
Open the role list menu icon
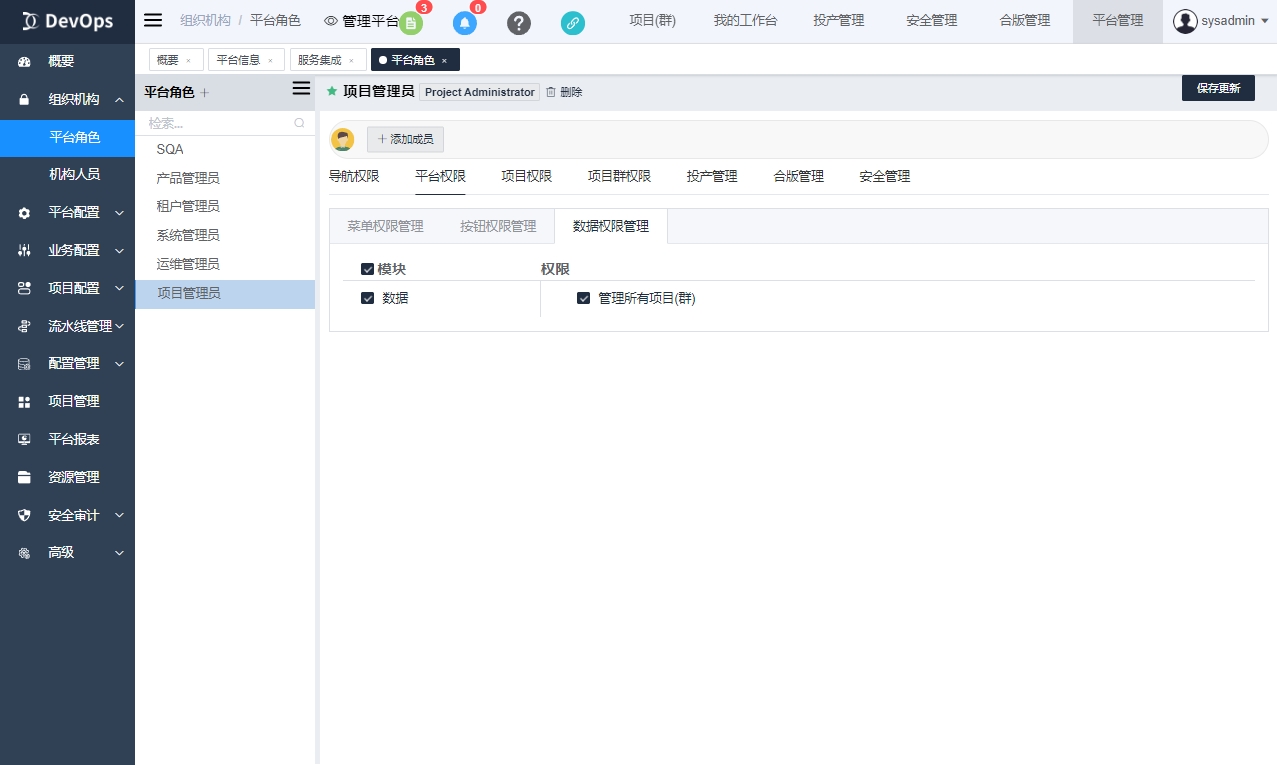[300, 89]
